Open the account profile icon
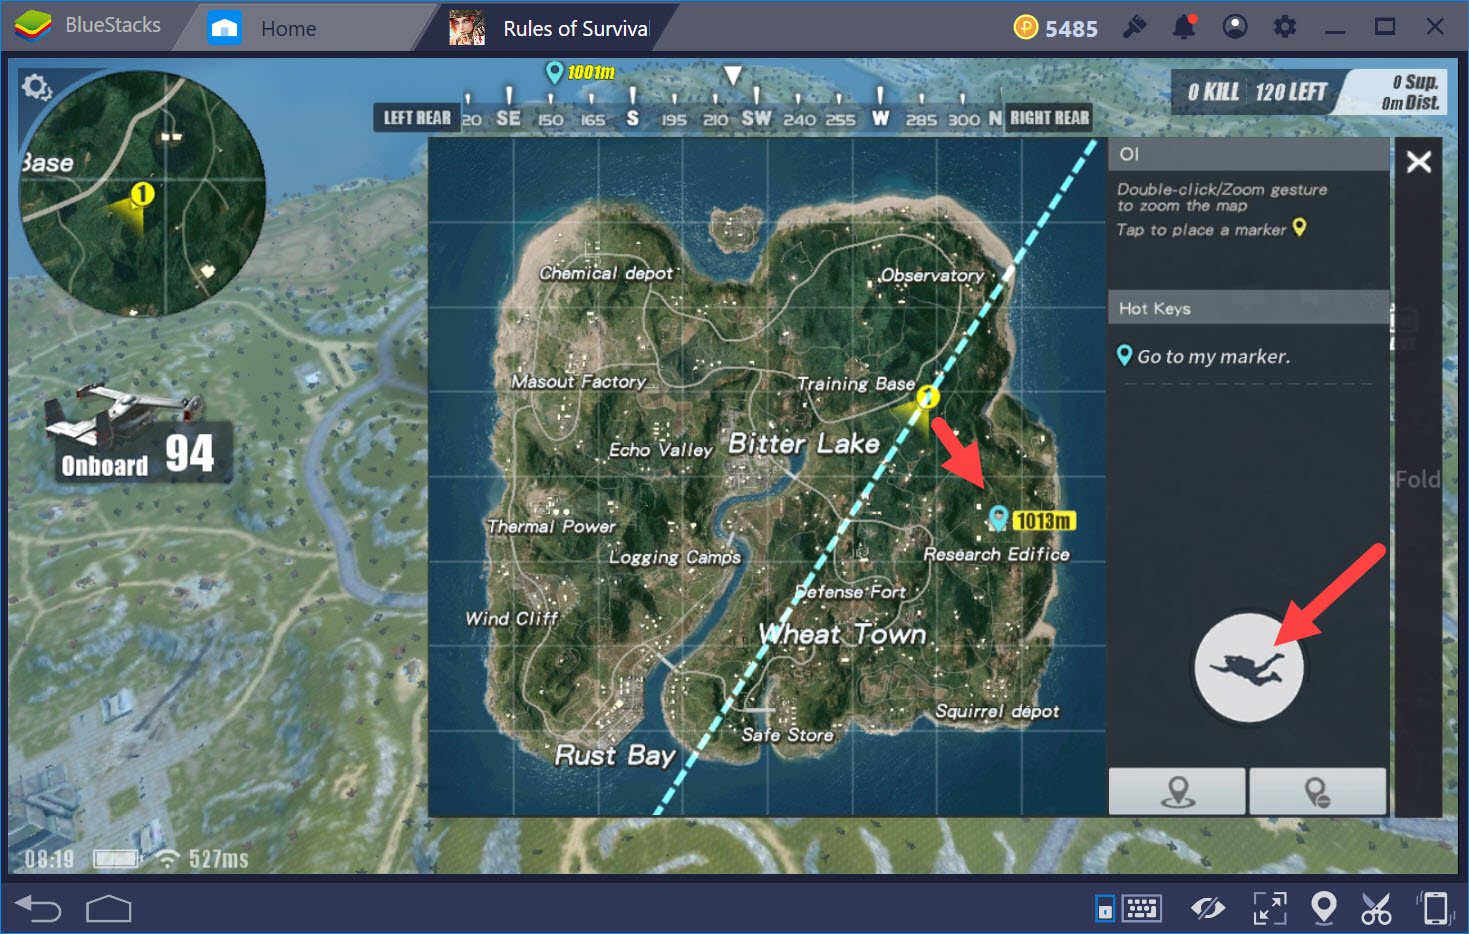The height and width of the screenshot is (934, 1469). (x=1235, y=27)
